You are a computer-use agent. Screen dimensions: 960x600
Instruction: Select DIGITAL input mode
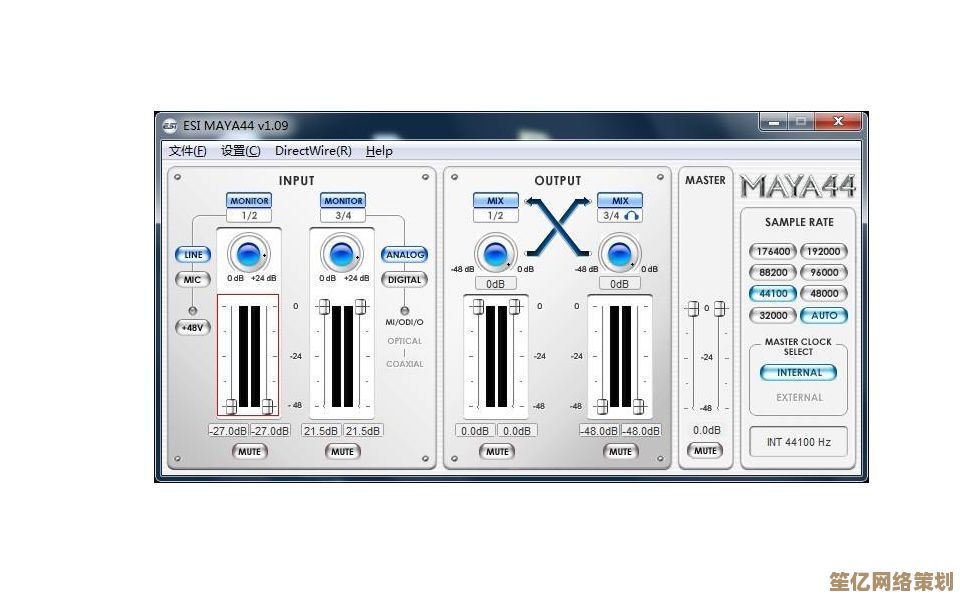405,280
